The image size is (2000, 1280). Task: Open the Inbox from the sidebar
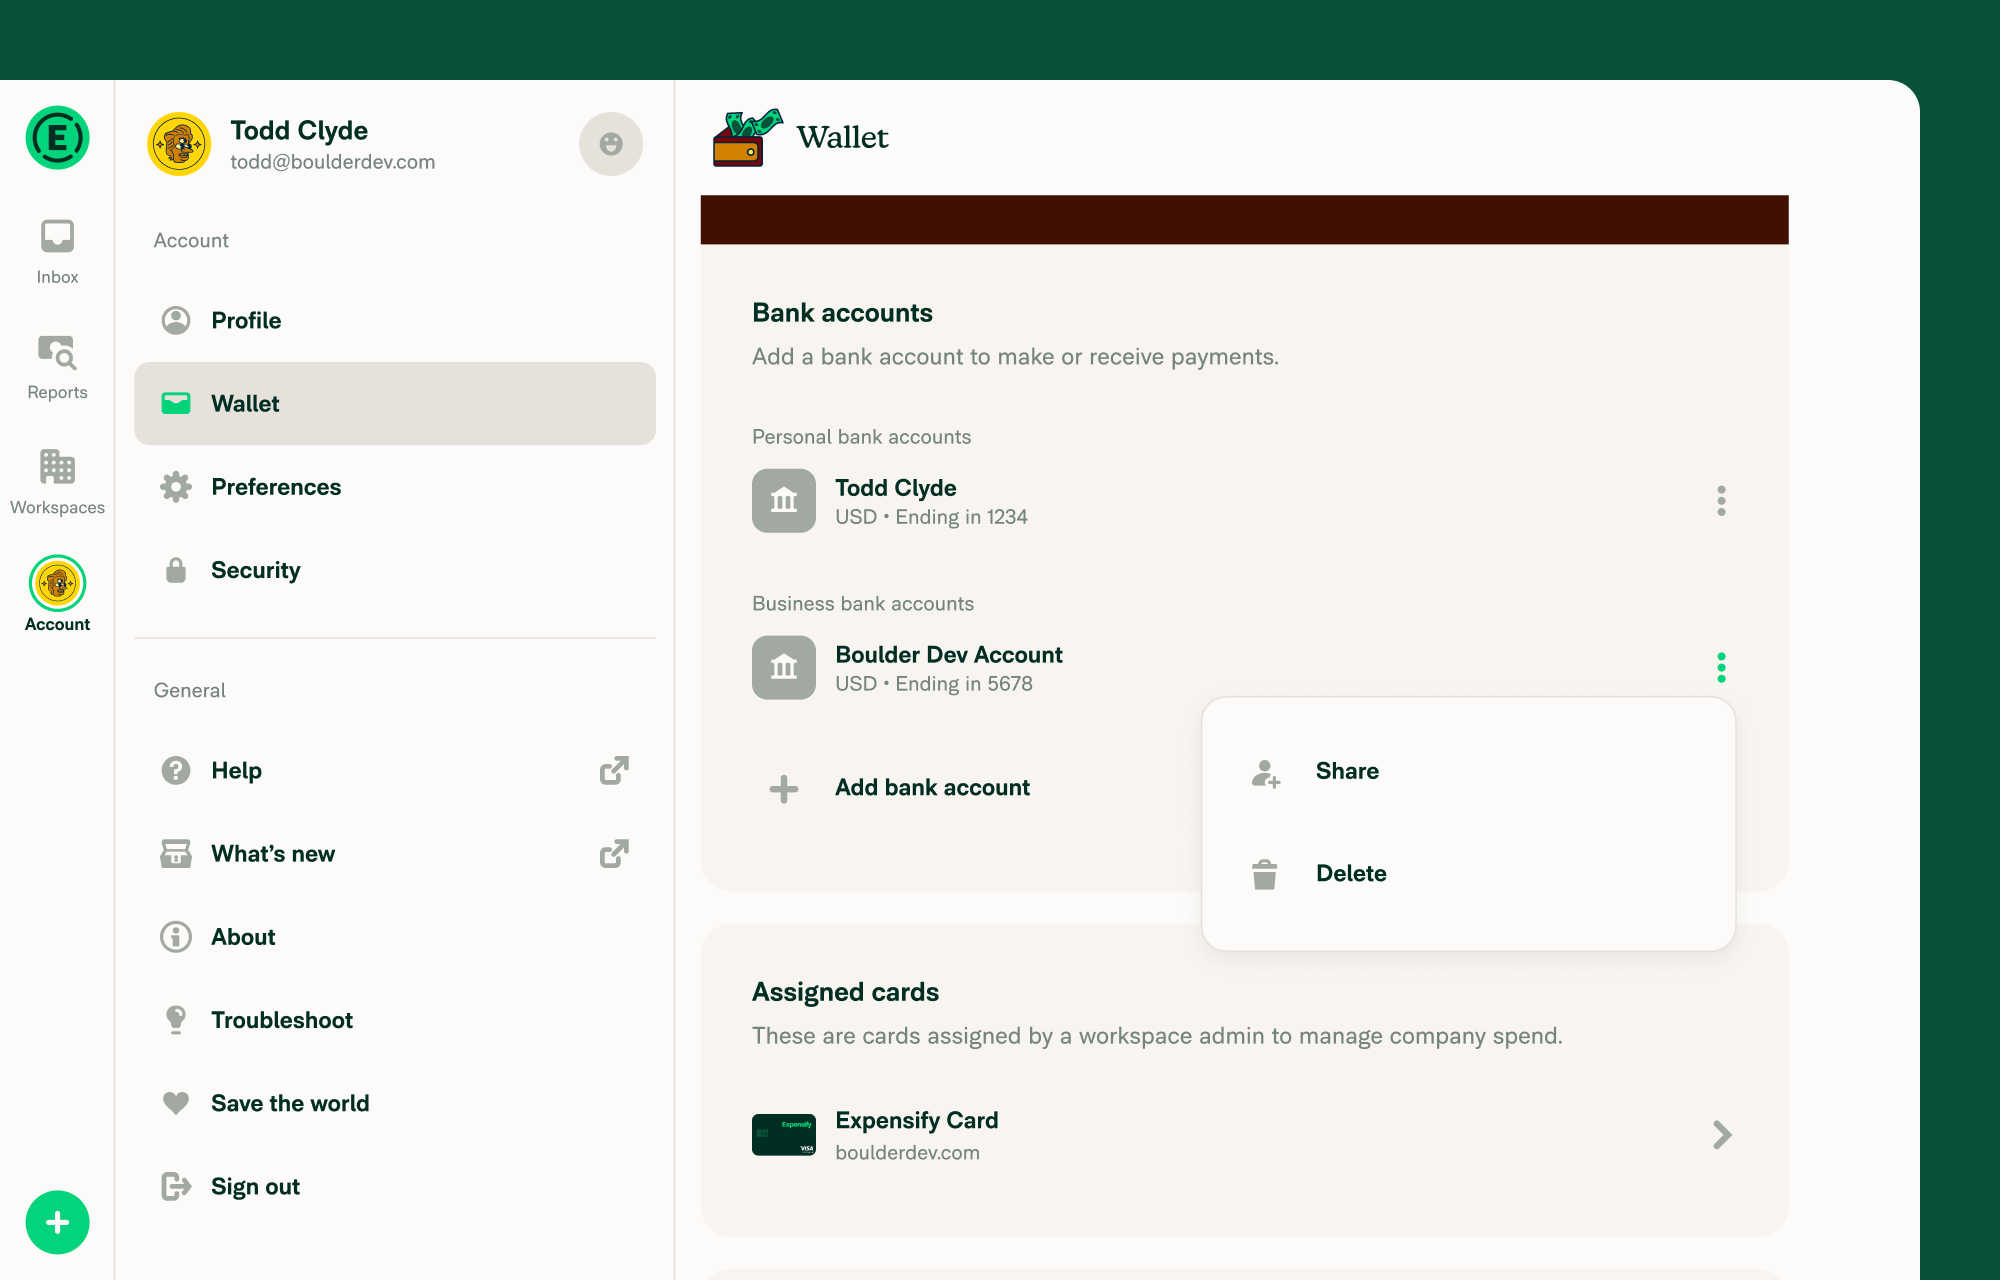tap(57, 248)
